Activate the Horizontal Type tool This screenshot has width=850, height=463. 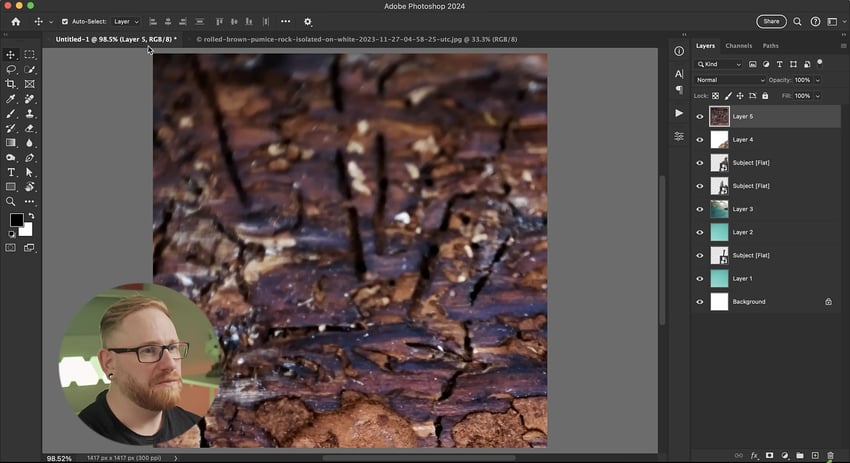pos(11,172)
